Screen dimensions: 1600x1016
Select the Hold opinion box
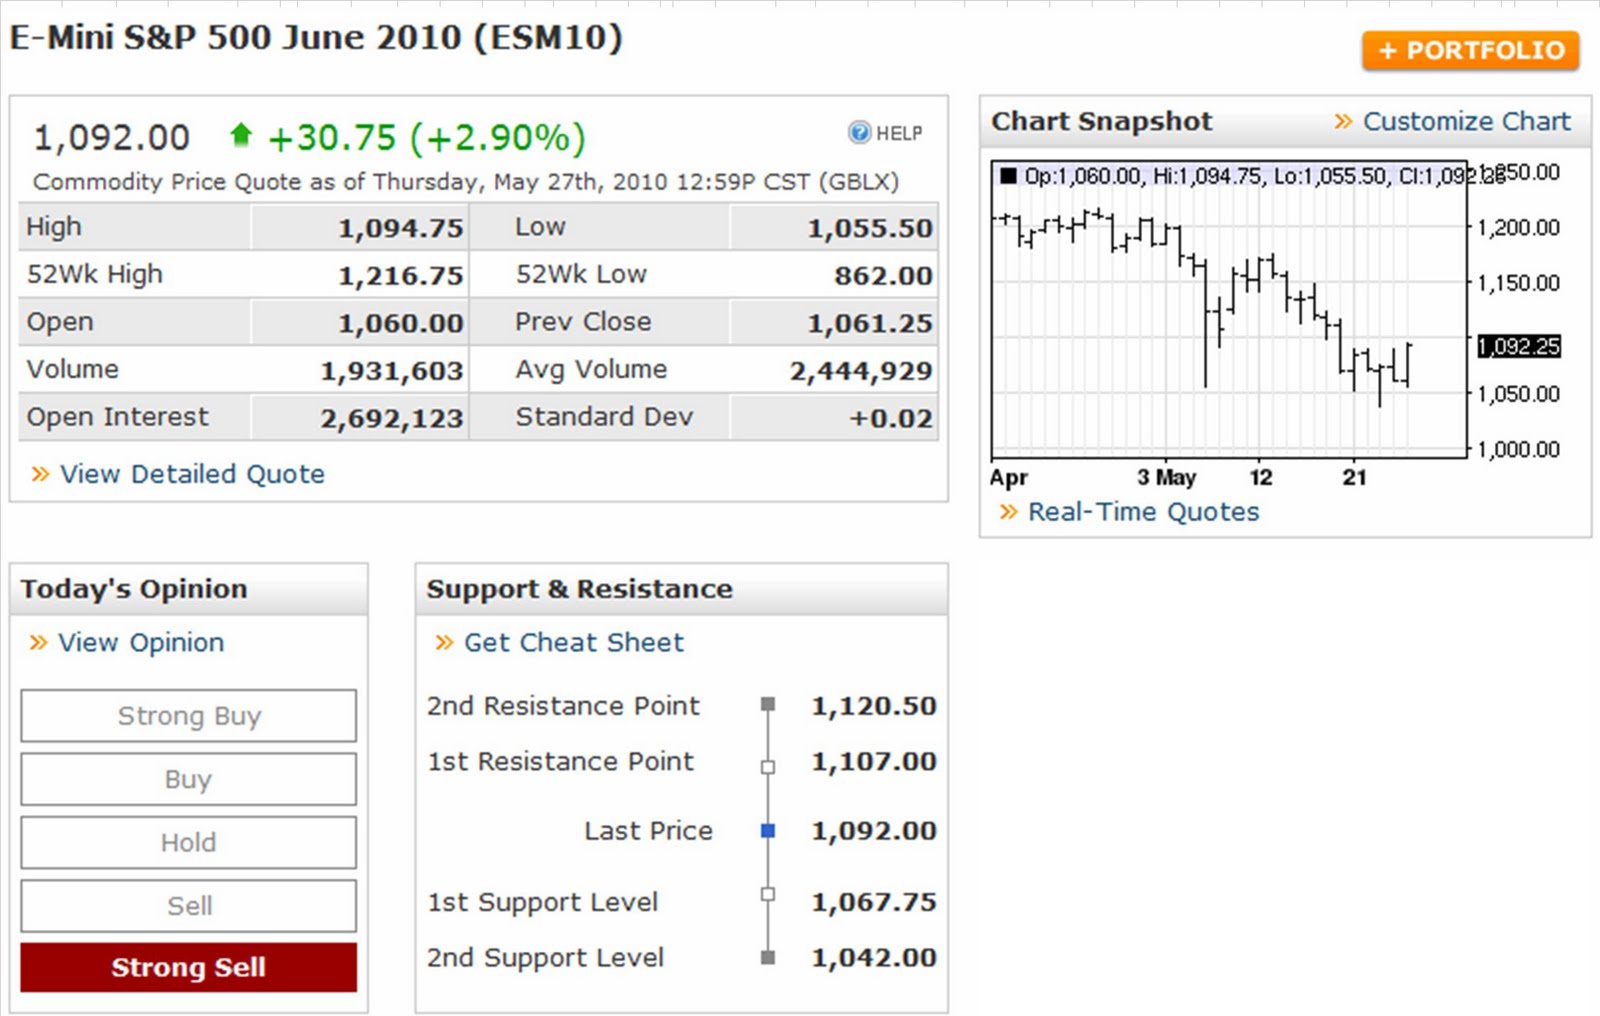click(188, 842)
